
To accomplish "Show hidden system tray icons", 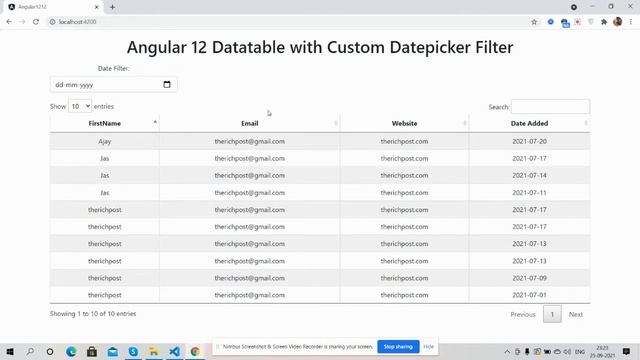I will 507,351.
